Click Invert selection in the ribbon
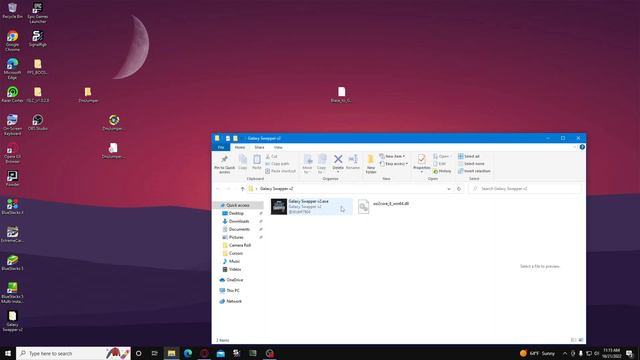Image resolution: width=640 pixels, height=360 pixels. 474,171
